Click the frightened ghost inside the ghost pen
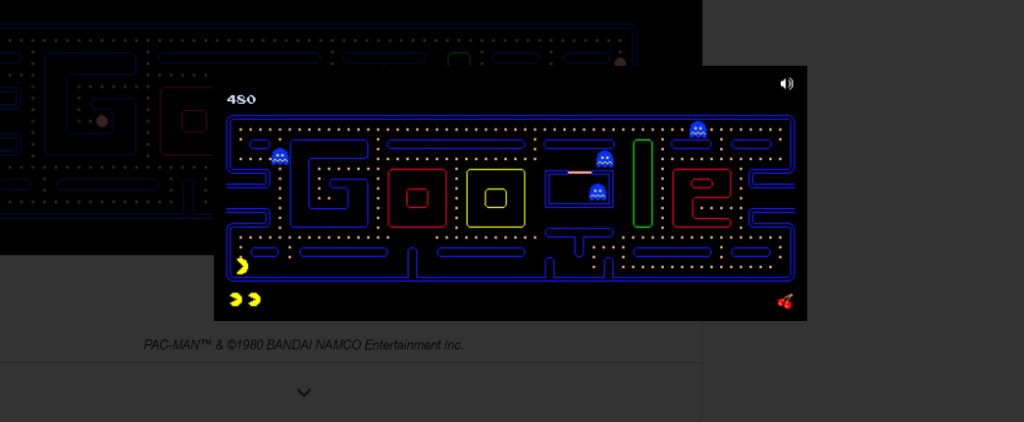This screenshot has width=1024, height=422. [x=598, y=192]
